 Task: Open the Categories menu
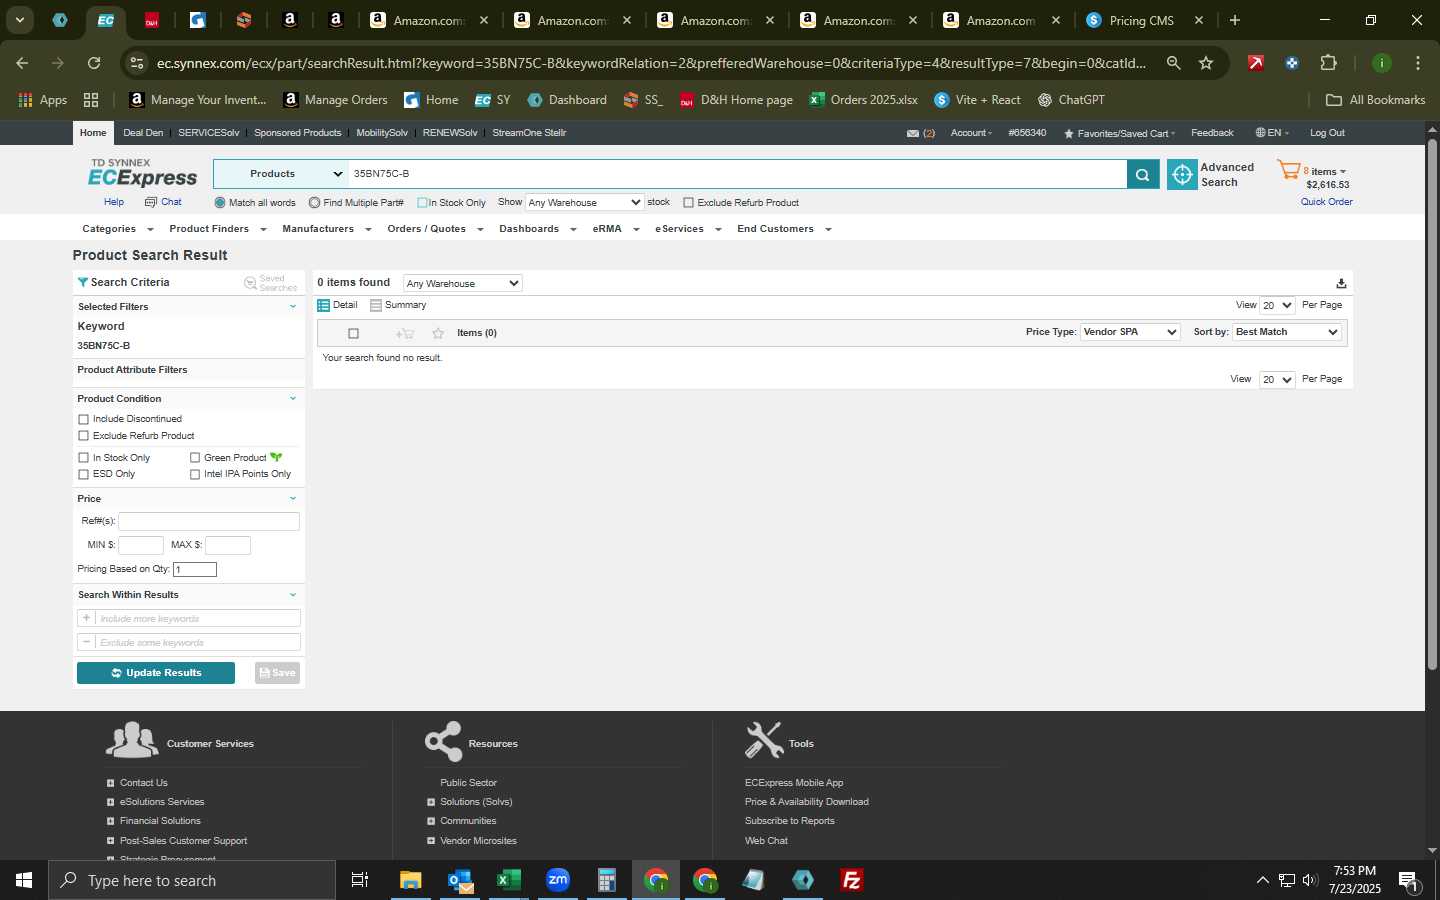click(x=117, y=229)
